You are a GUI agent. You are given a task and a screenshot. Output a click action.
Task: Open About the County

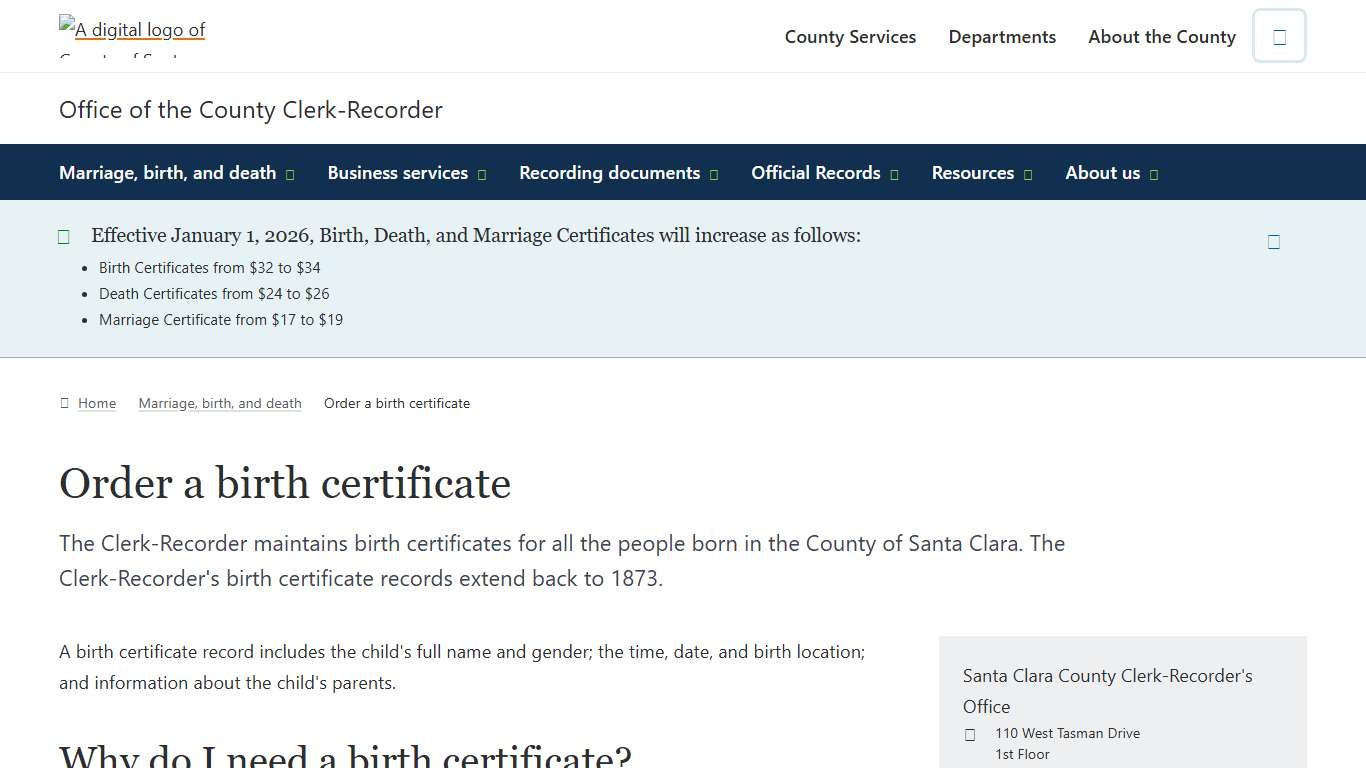click(x=1161, y=36)
